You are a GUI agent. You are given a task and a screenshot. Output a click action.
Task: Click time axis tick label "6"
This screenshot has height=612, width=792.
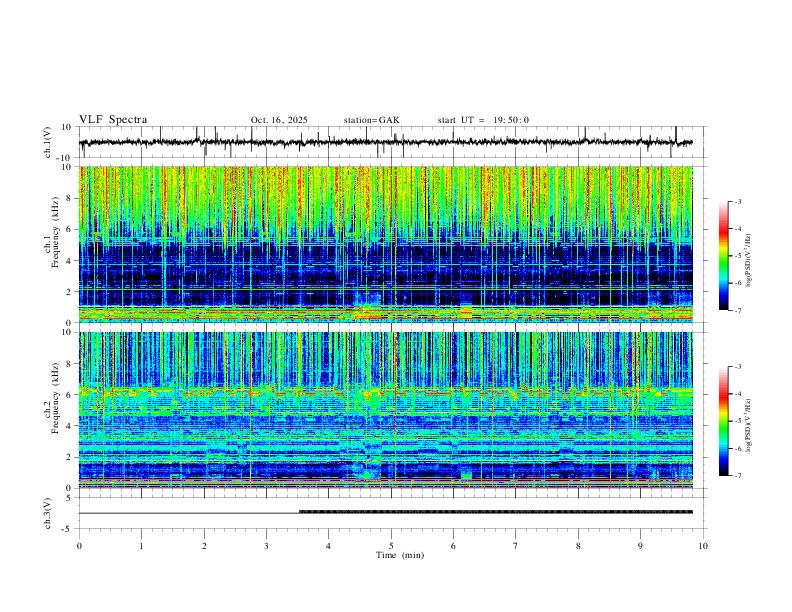click(453, 546)
